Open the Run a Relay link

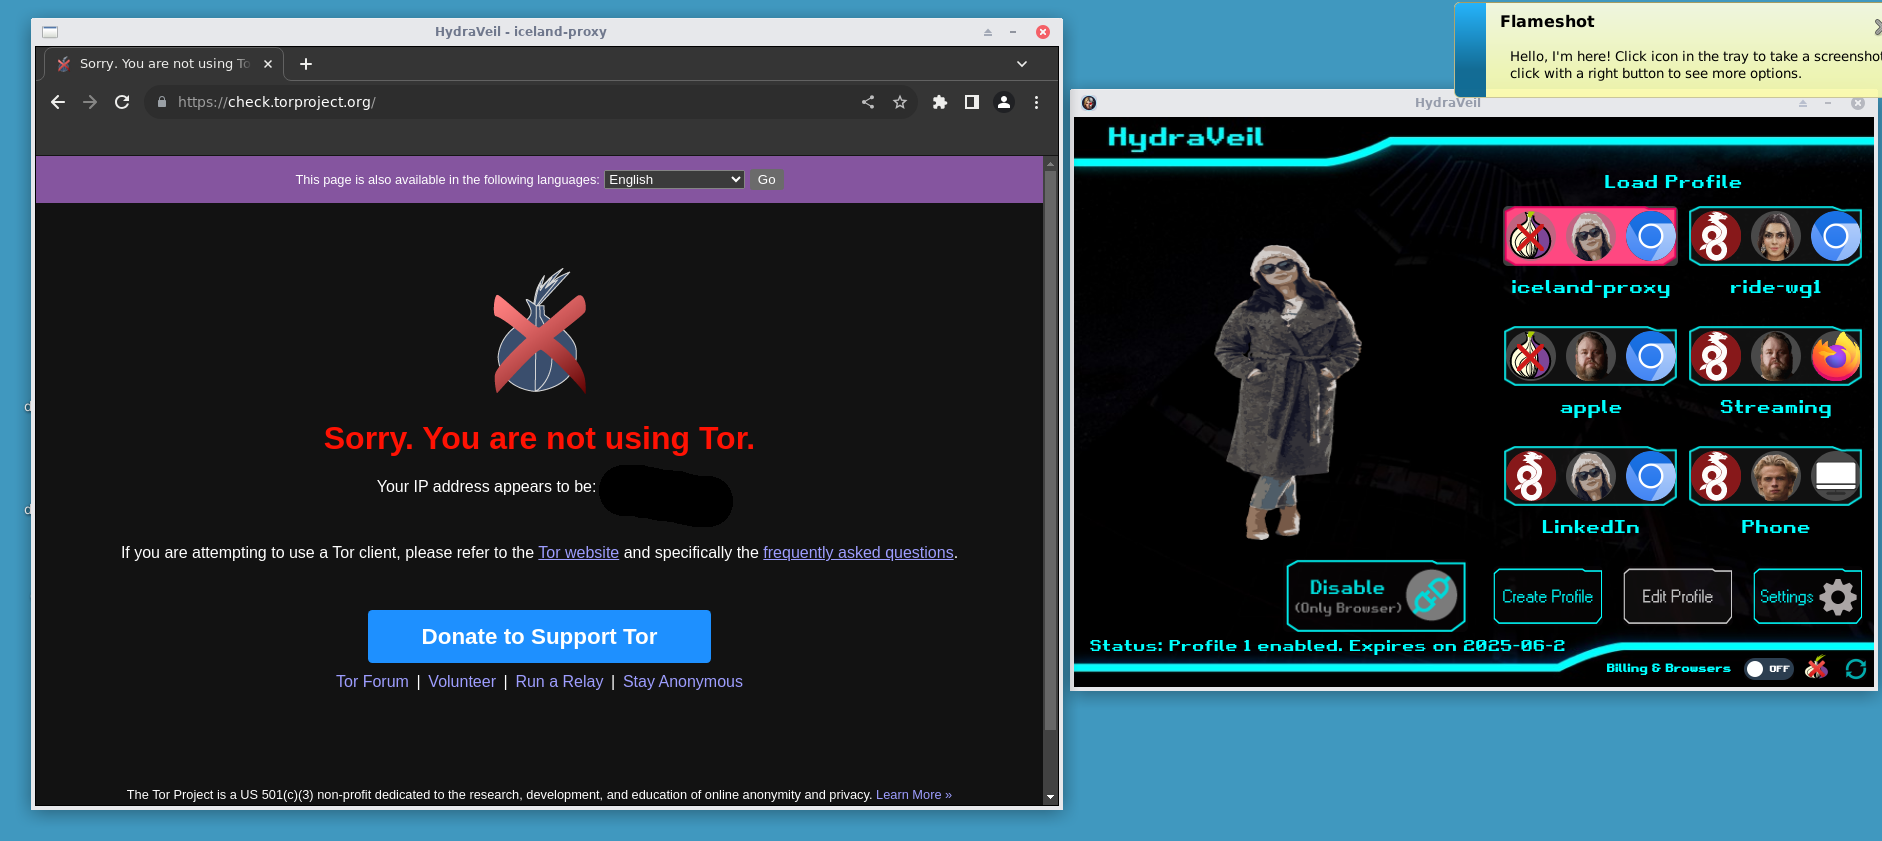(x=559, y=681)
